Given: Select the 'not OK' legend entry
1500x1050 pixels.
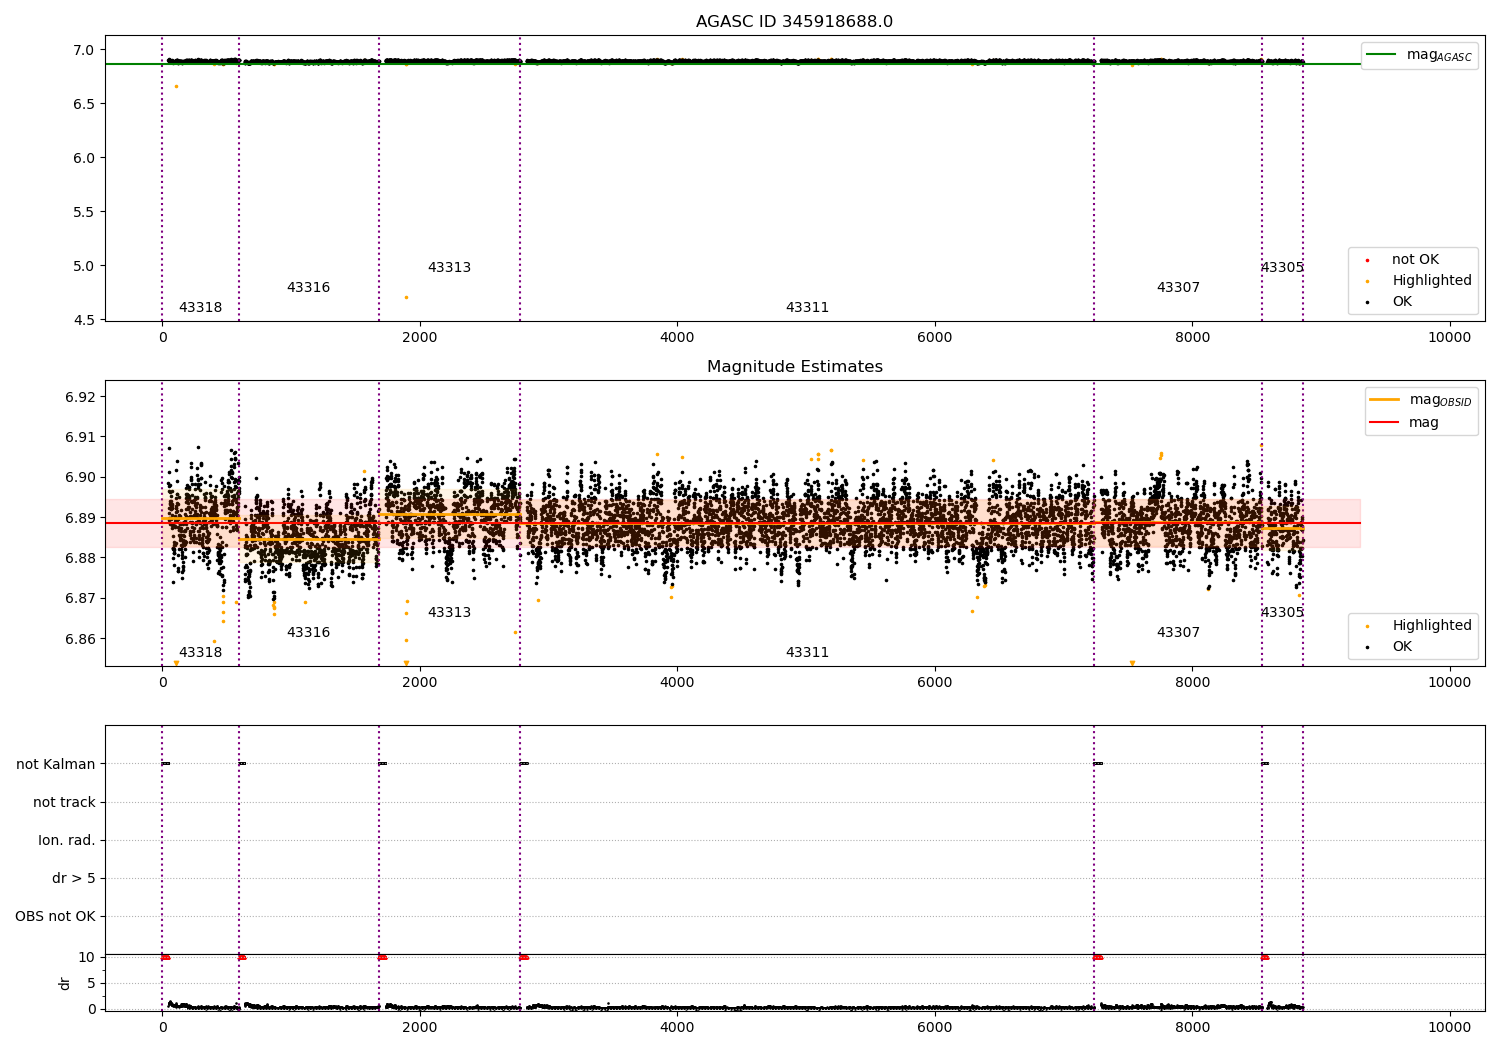Looking at the screenshot, I should pos(1414,260).
